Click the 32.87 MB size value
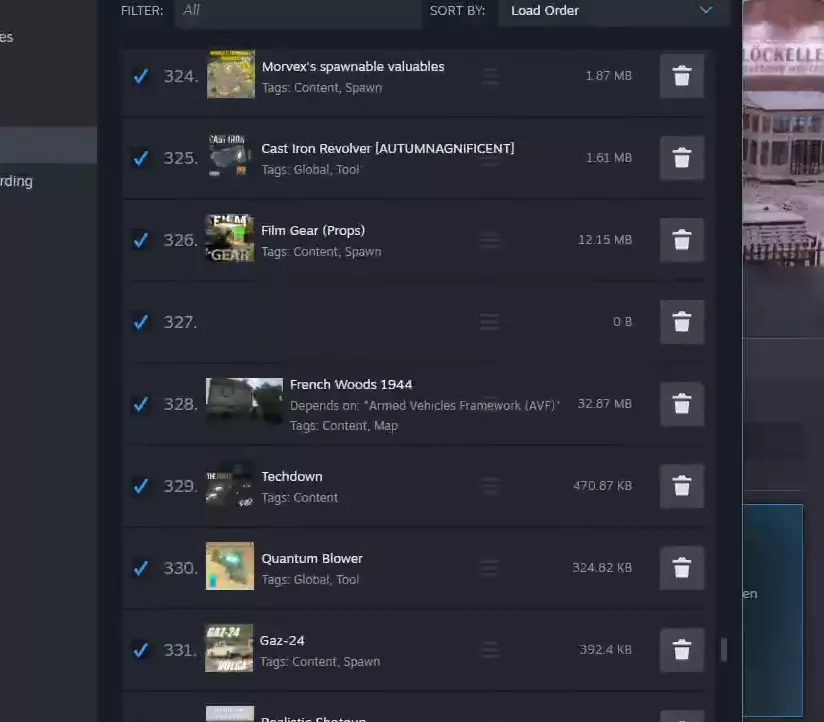This screenshot has height=722, width=824. pyautogui.click(x=605, y=404)
